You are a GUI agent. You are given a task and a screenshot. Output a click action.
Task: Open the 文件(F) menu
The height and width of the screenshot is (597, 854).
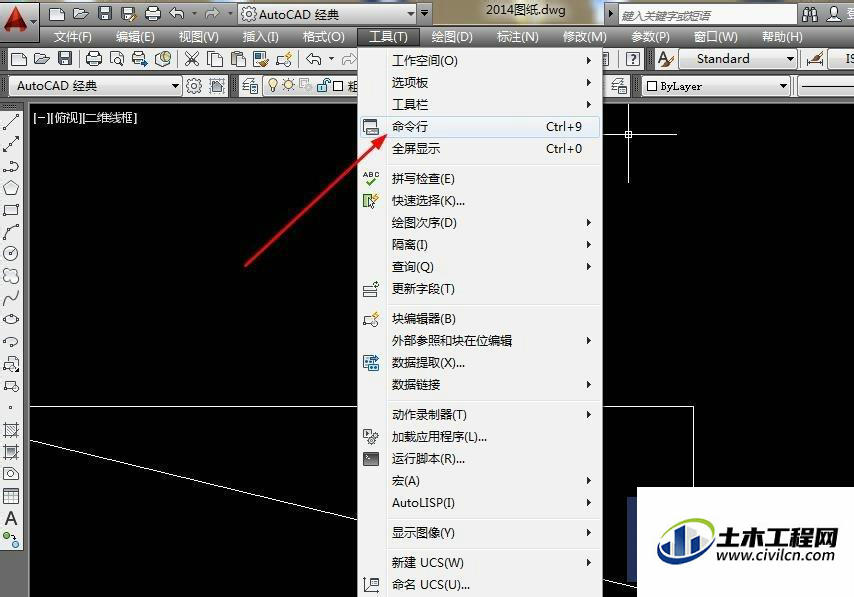coord(72,37)
